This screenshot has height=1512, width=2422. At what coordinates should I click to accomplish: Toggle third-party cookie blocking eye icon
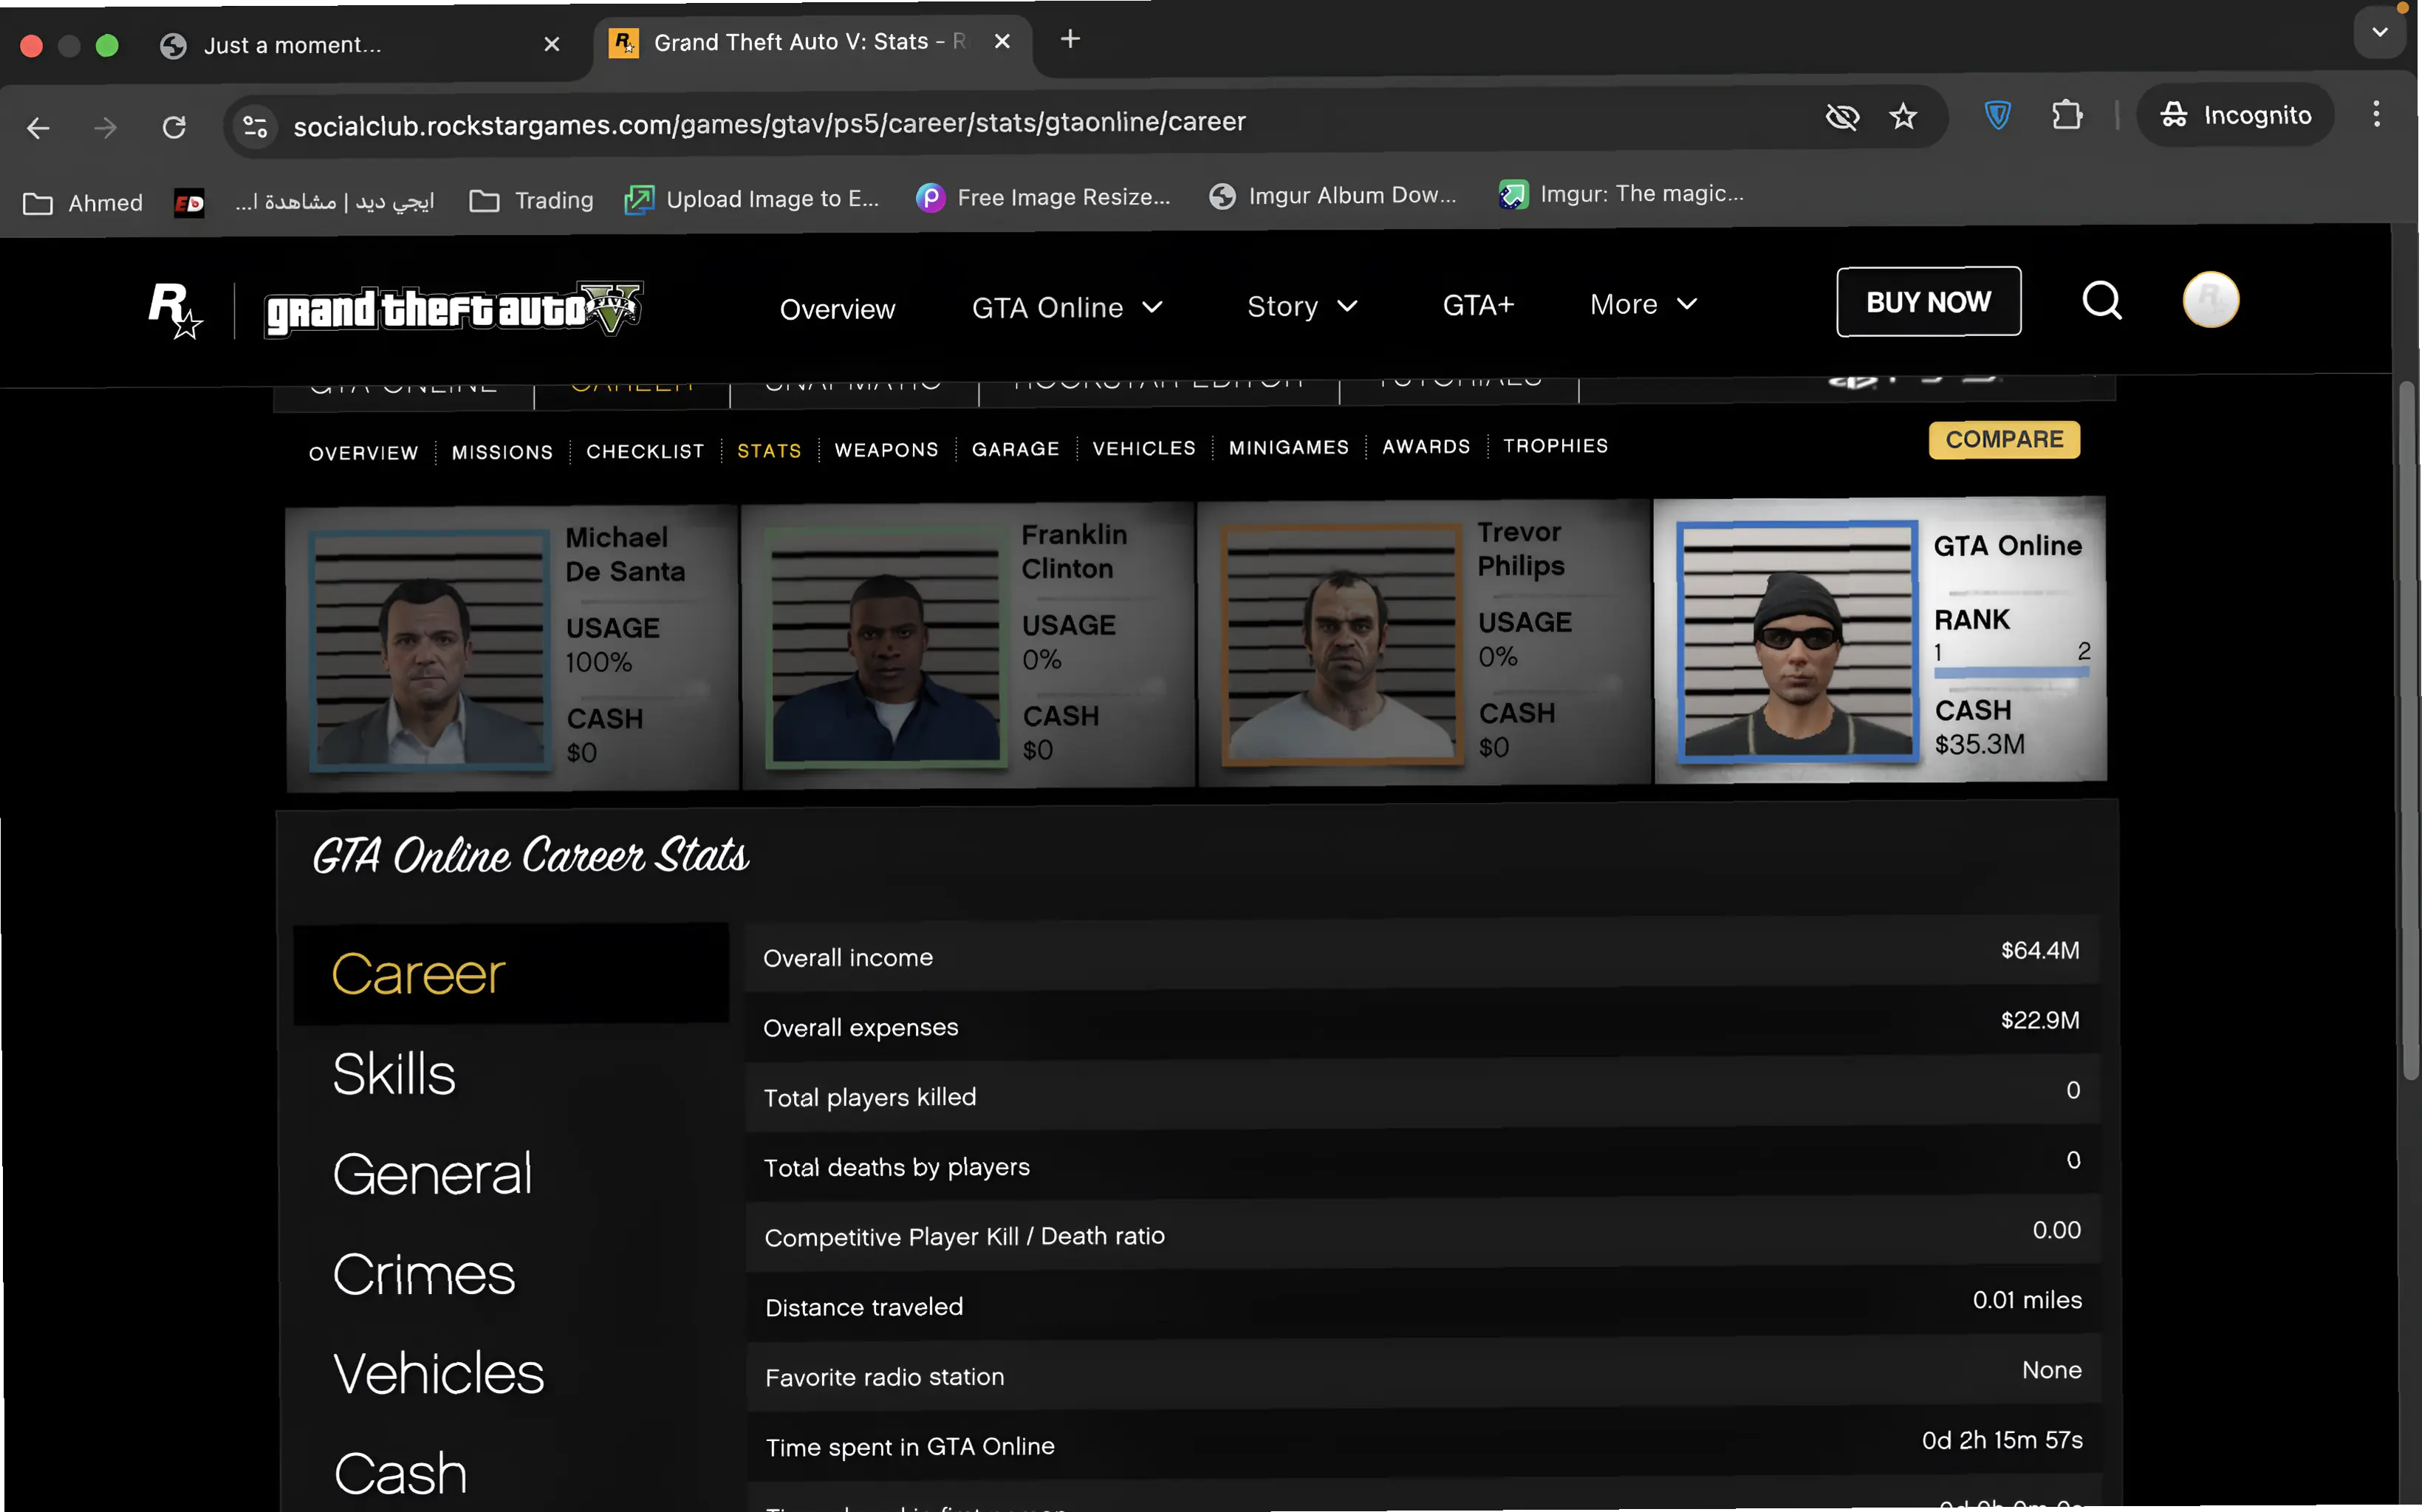(x=1841, y=118)
